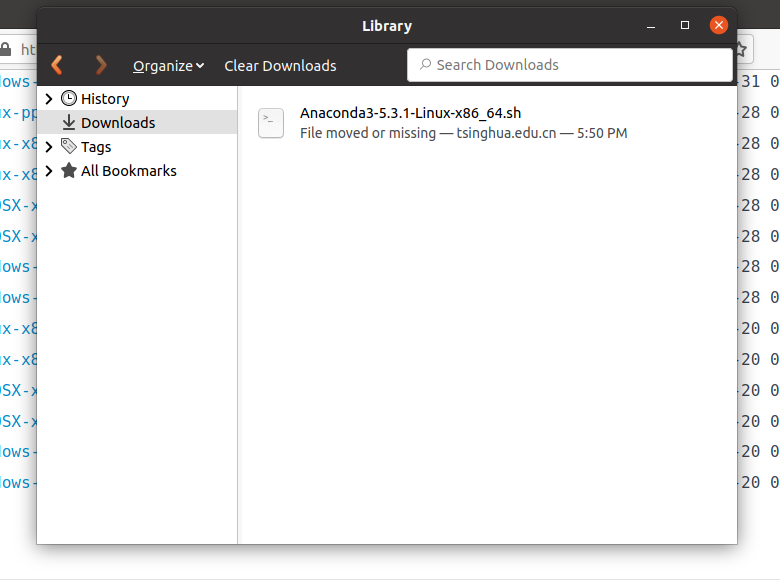Click the Downloads arrow icon
This screenshot has height=580, width=780.
tap(69, 122)
